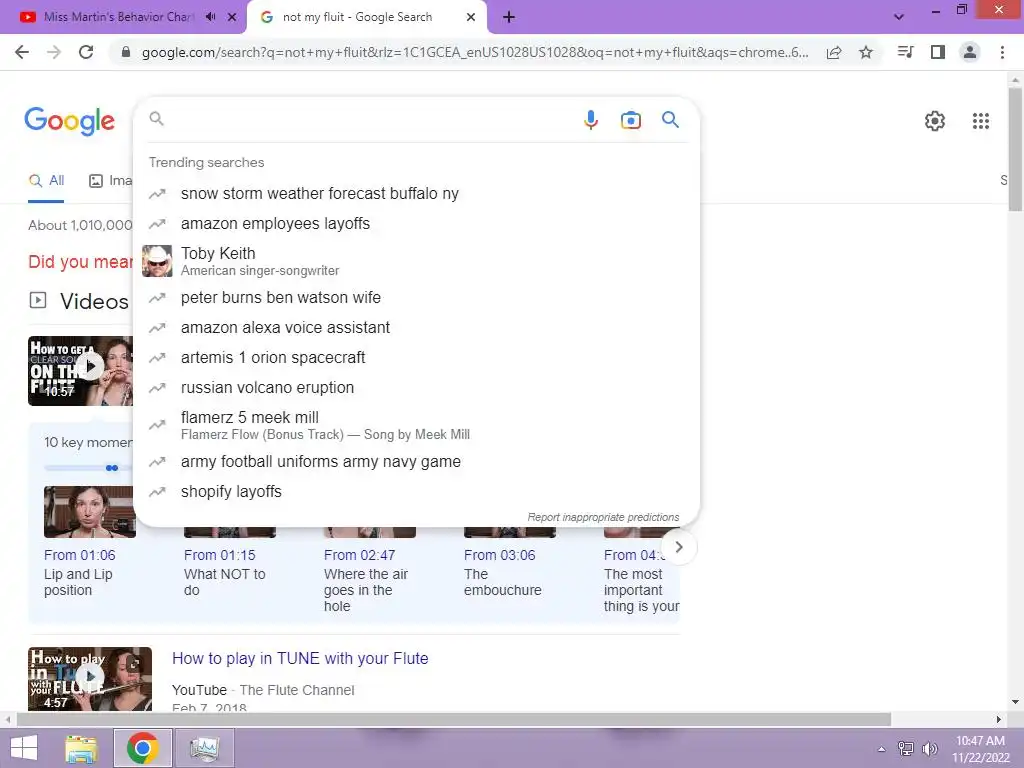Screen dimensions: 1024x768
Task: Open the Google apps grid
Action: (980, 121)
